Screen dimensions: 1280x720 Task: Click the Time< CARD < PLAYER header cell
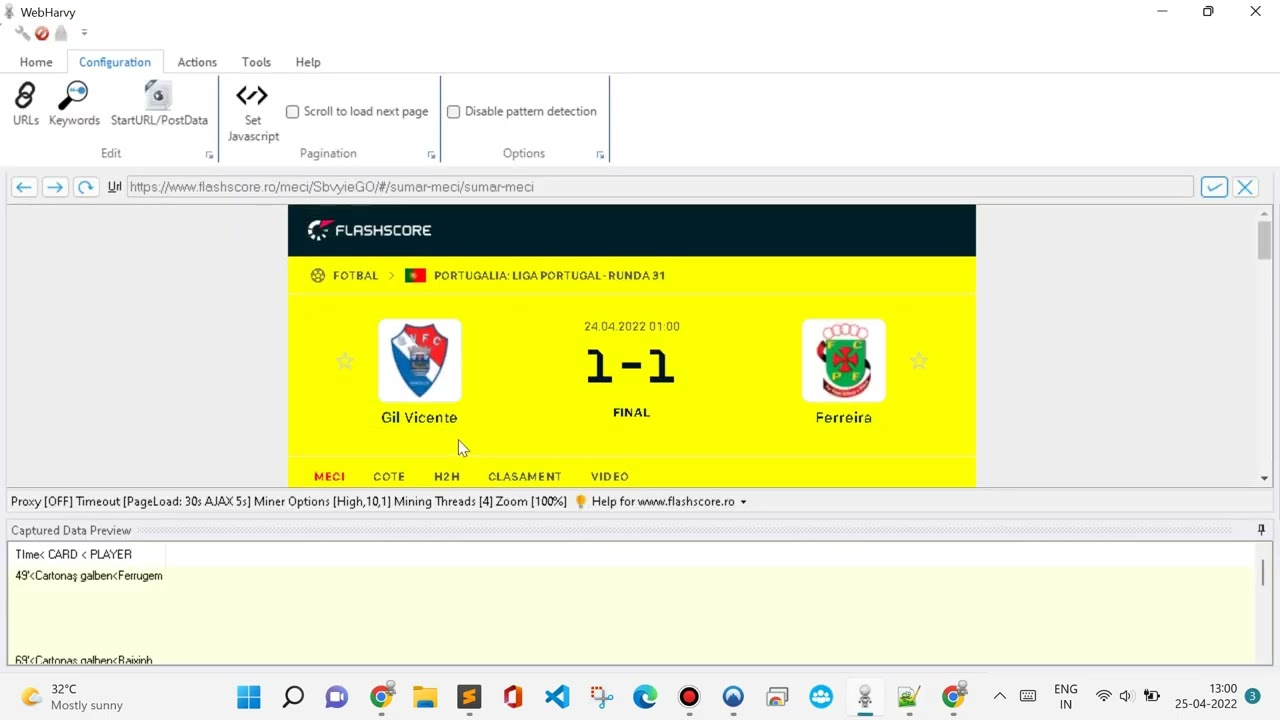point(87,554)
